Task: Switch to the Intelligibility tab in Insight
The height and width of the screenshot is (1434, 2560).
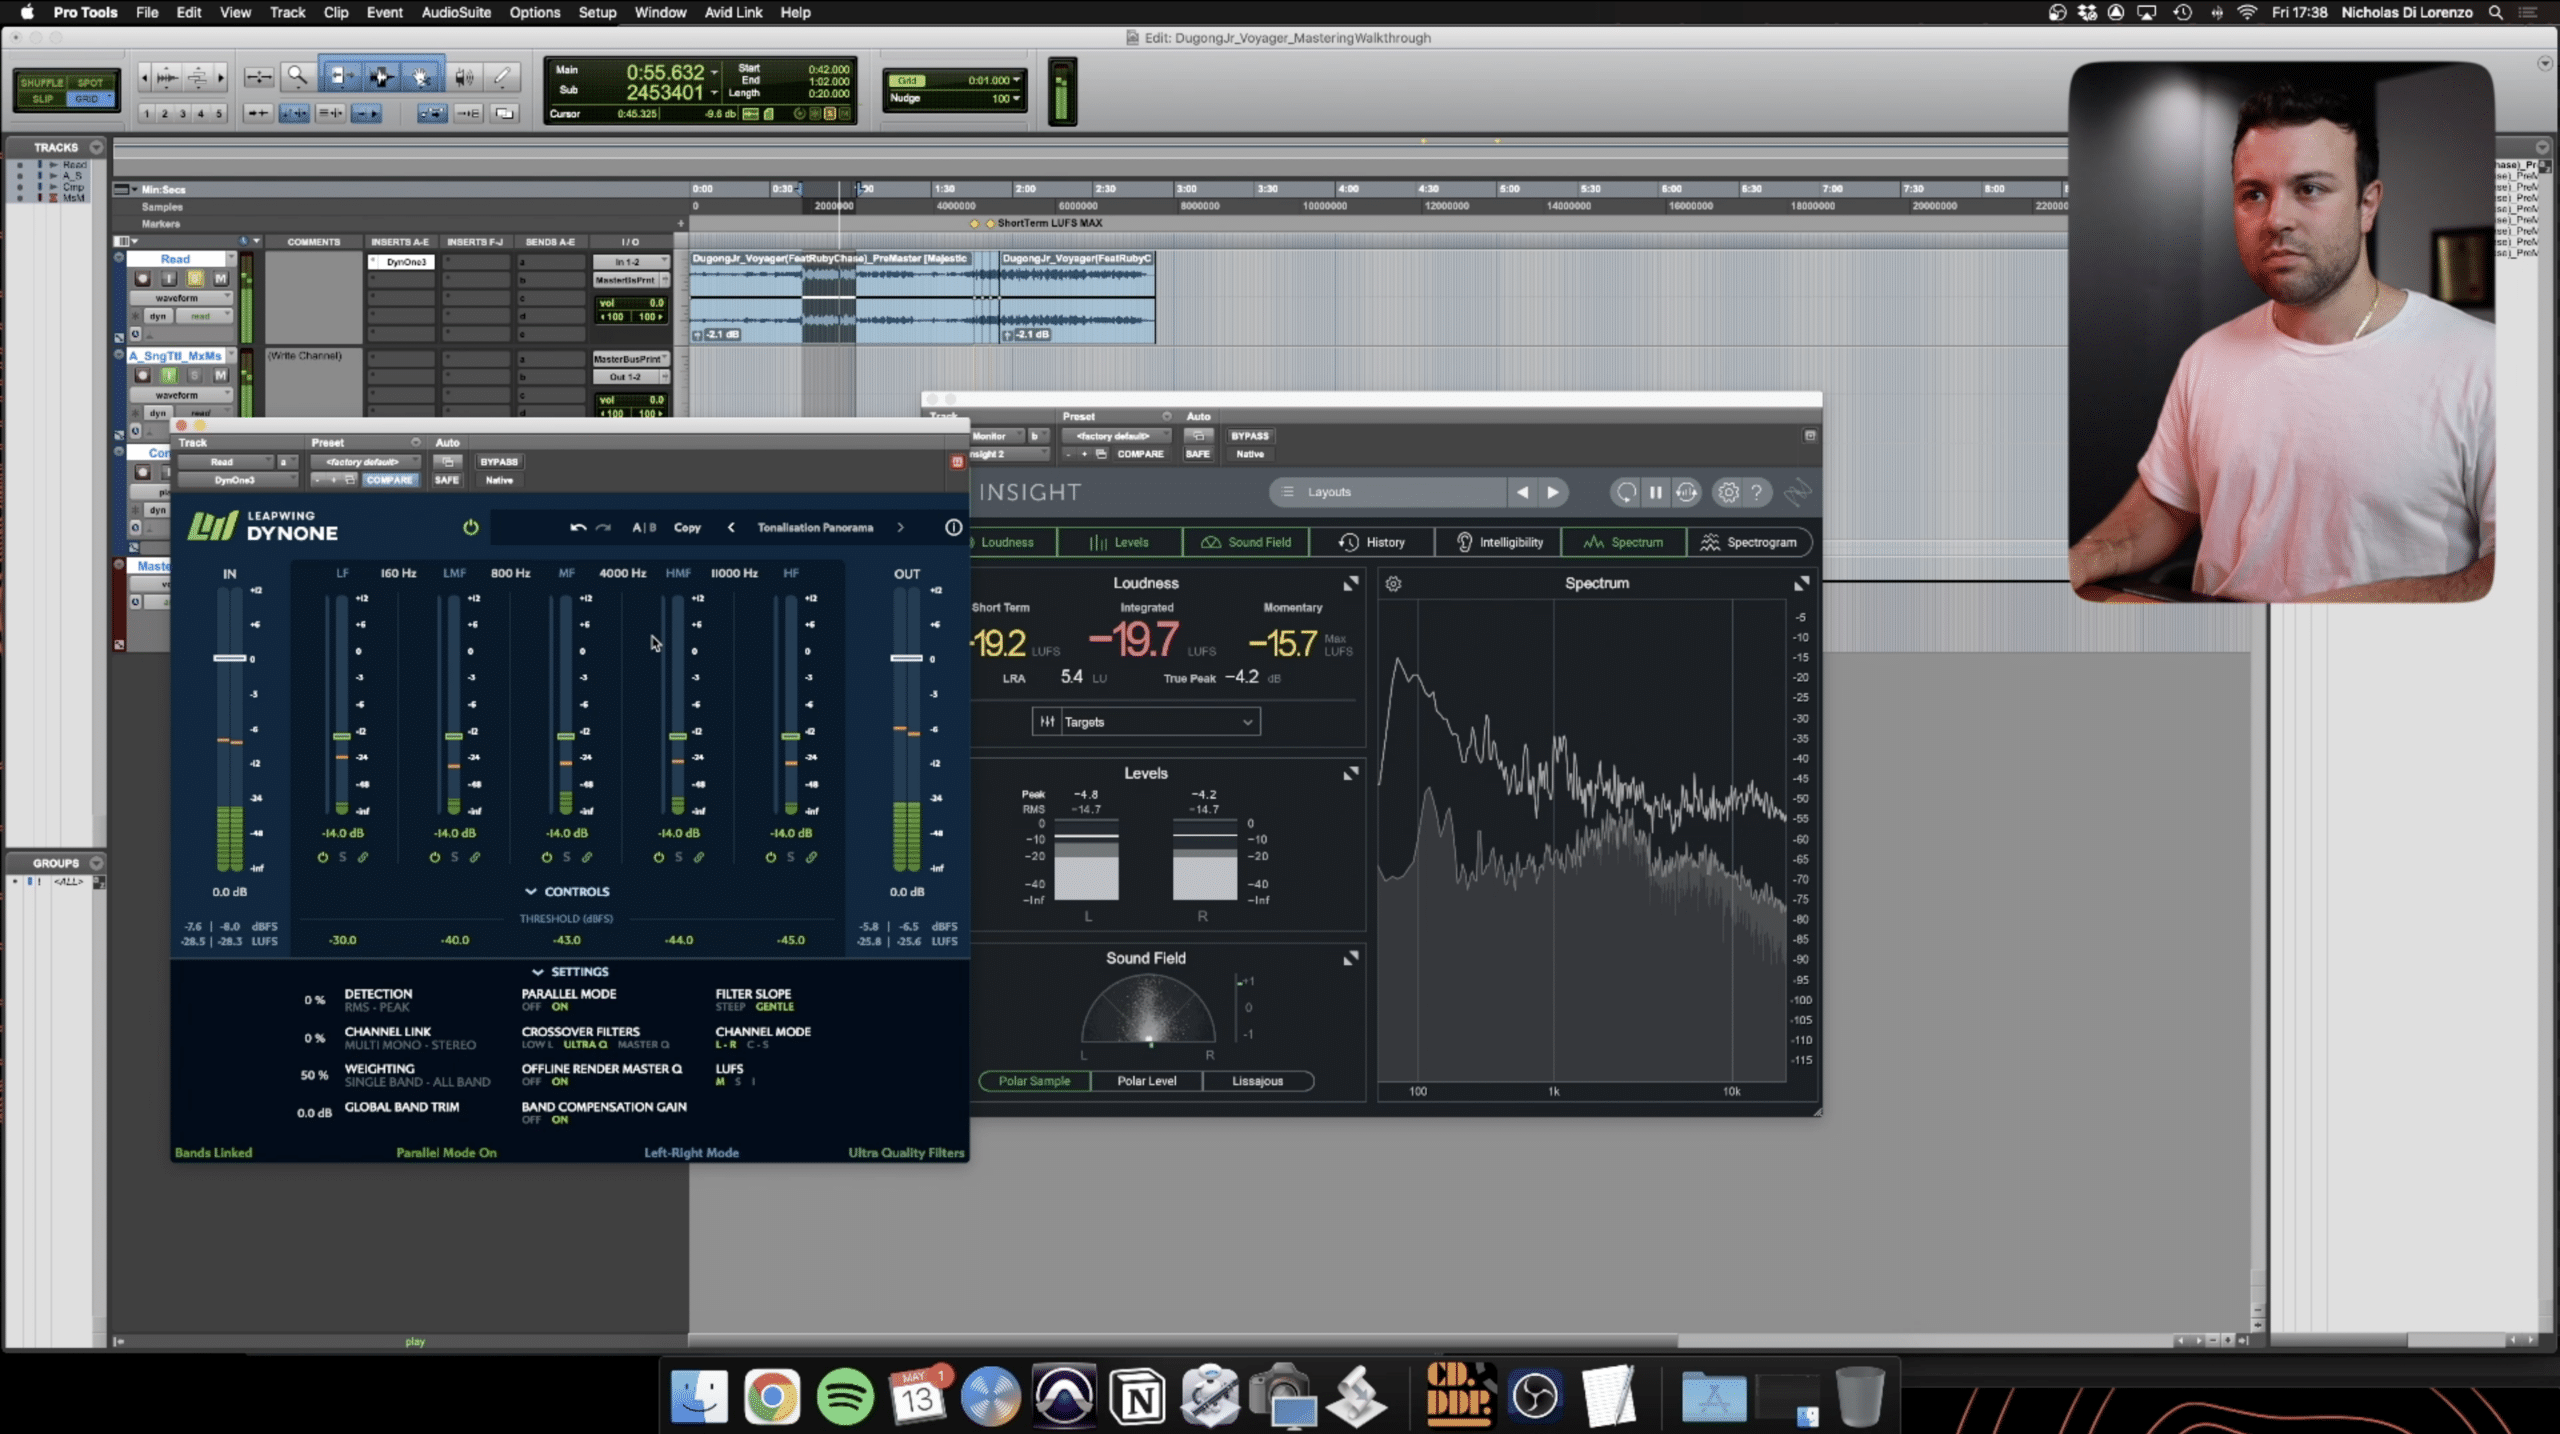Action: point(1498,542)
